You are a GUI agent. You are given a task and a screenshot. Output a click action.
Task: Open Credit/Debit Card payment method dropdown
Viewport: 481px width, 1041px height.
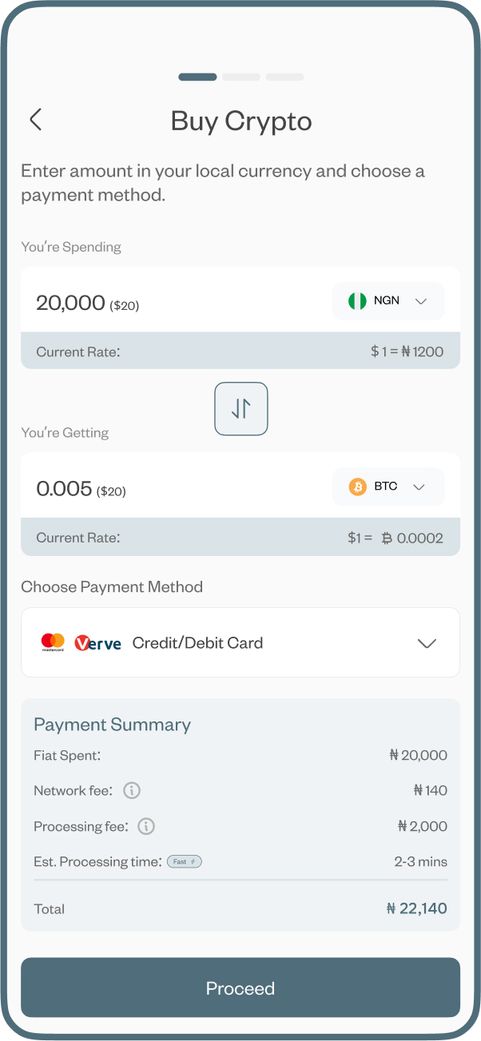pos(240,643)
